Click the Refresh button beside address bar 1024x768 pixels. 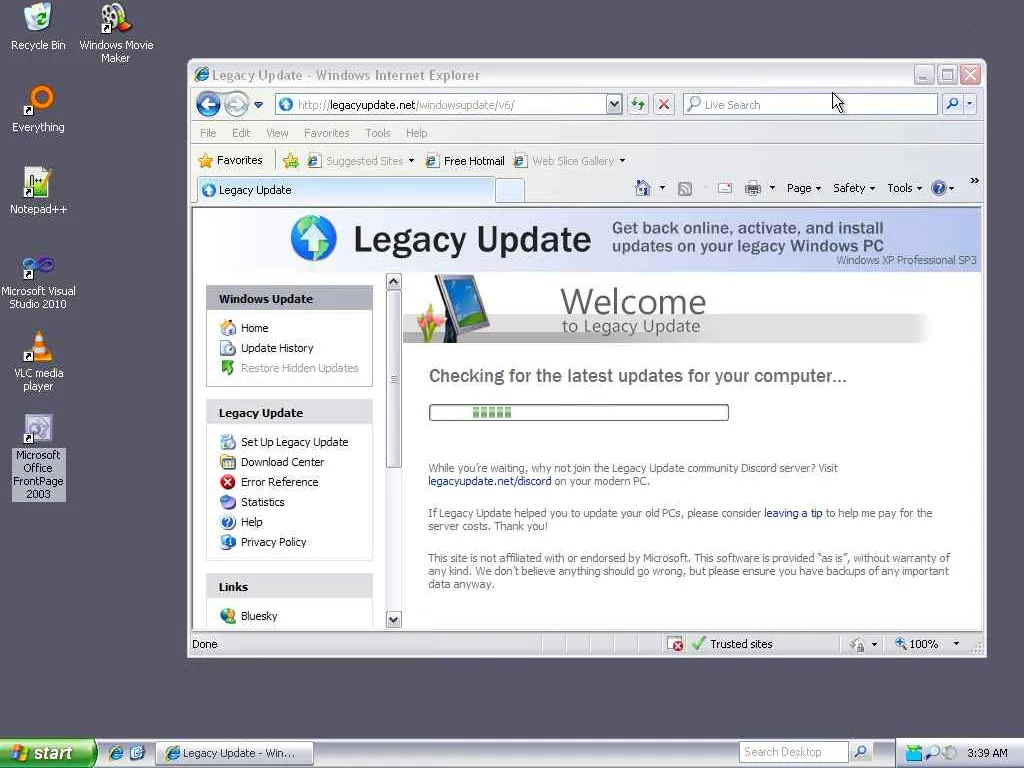pyautogui.click(x=637, y=104)
